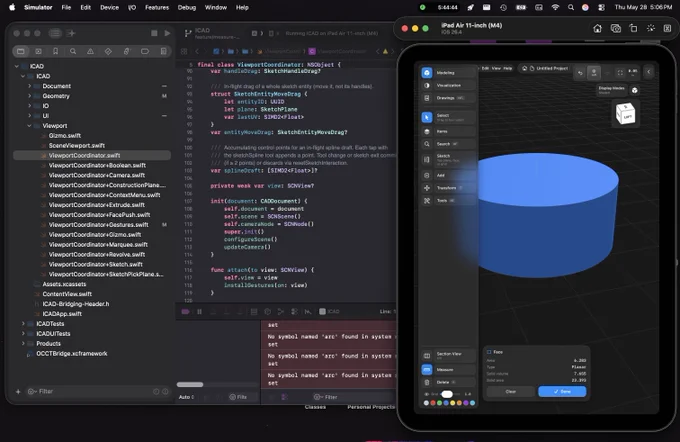Take Simulator screenshot with camera icon
Viewport: 680px width, 442px height.
click(x=615, y=28)
